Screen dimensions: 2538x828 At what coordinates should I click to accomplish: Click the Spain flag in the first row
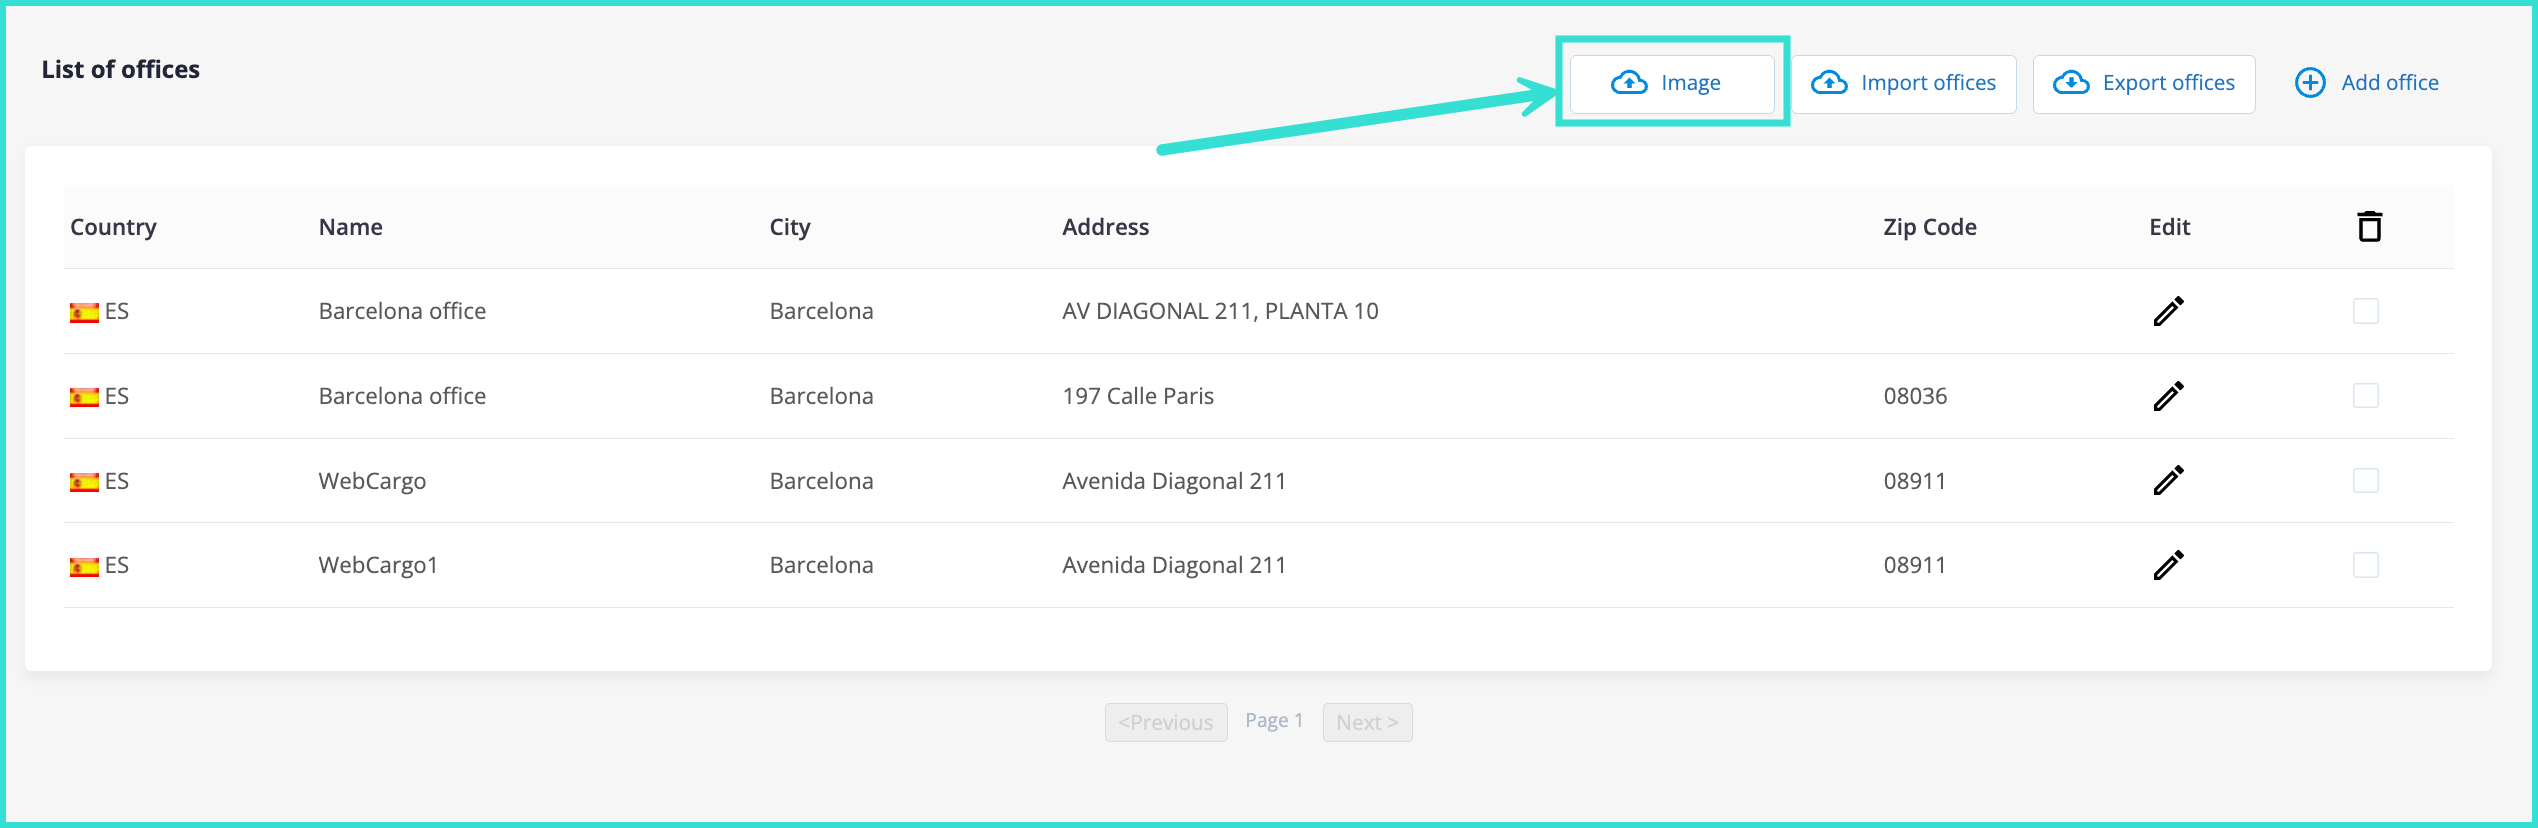pyautogui.click(x=84, y=313)
